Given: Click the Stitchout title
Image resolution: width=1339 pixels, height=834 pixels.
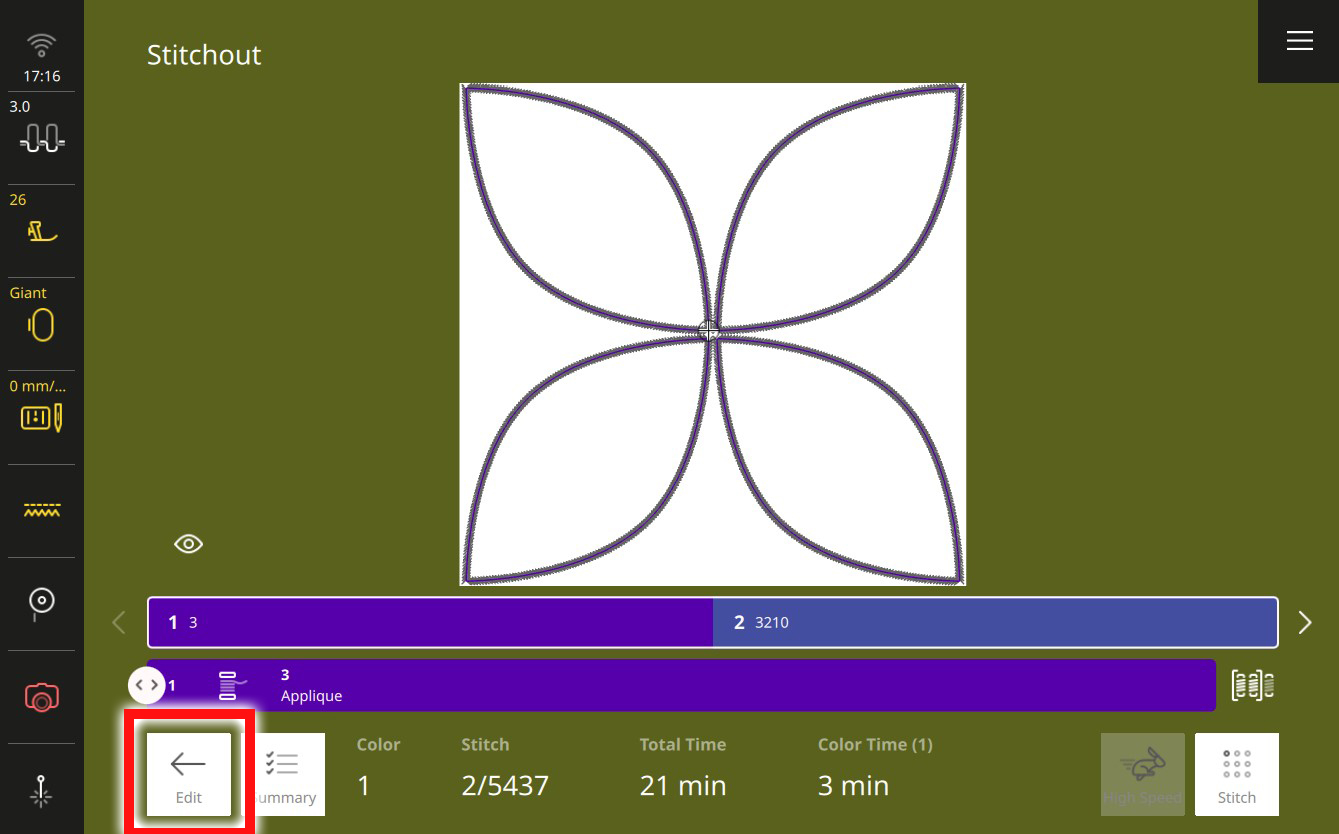Looking at the screenshot, I should tap(204, 54).
